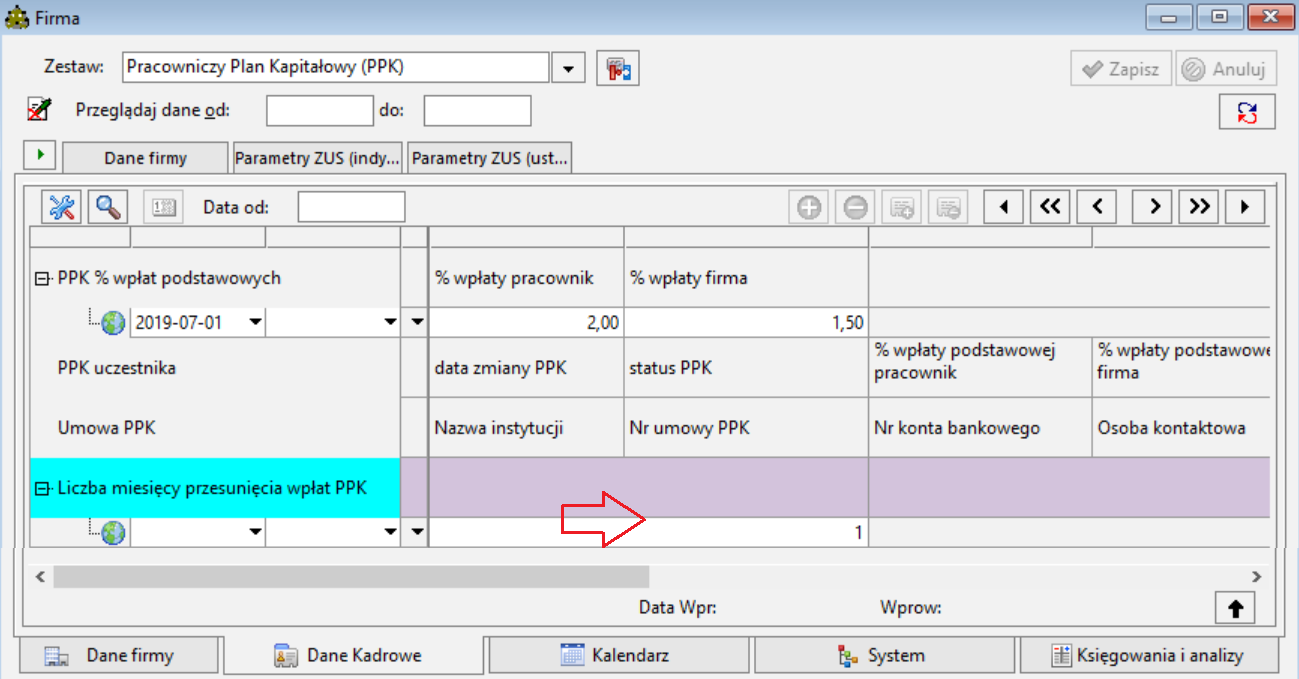Screen dimensions: 1299x679
Task: Open the narrow arrow dropdown in the last row
Action: click(x=418, y=533)
